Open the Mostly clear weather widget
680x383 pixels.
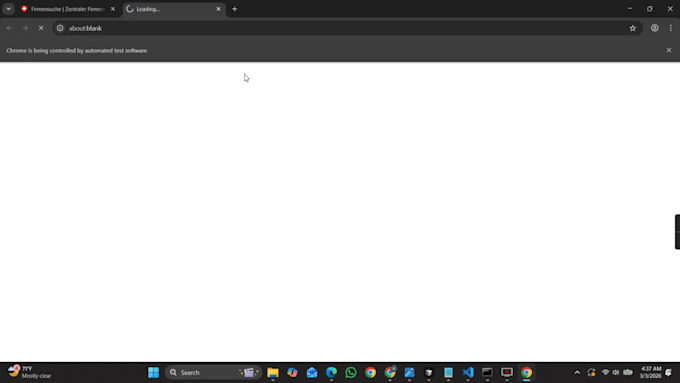coord(29,372)
